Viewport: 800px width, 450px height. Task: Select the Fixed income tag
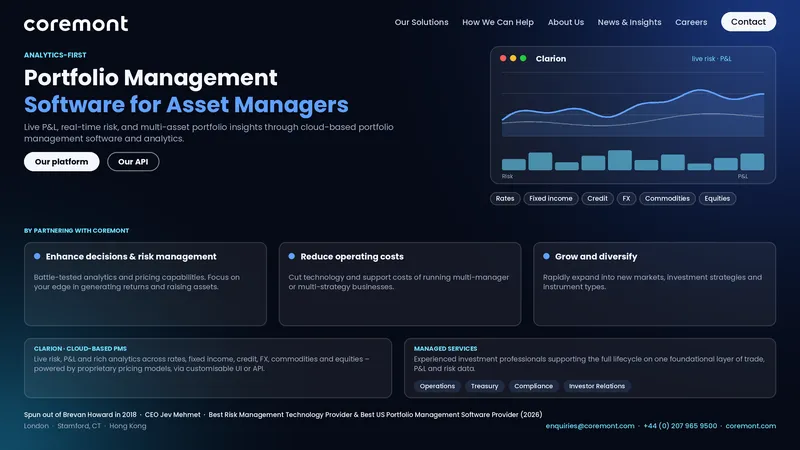pyautogui.click(x=551, y=198)
